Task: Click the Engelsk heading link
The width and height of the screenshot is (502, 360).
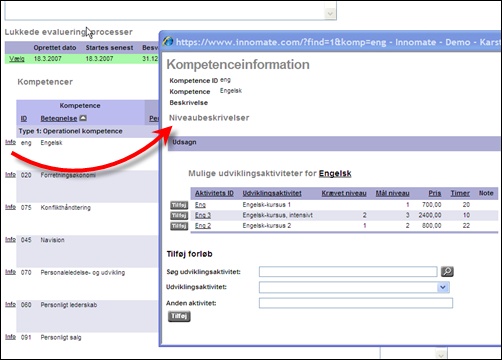Action: [x=335, y=173]
